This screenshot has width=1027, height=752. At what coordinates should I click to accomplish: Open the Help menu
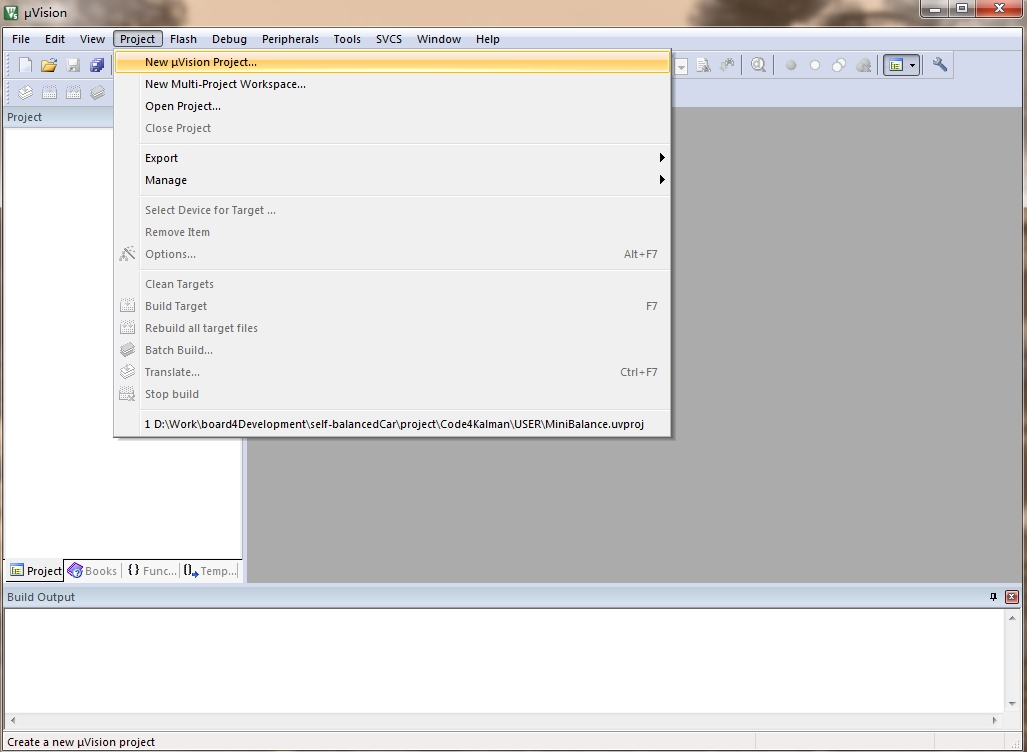click(x=488, y=39)
